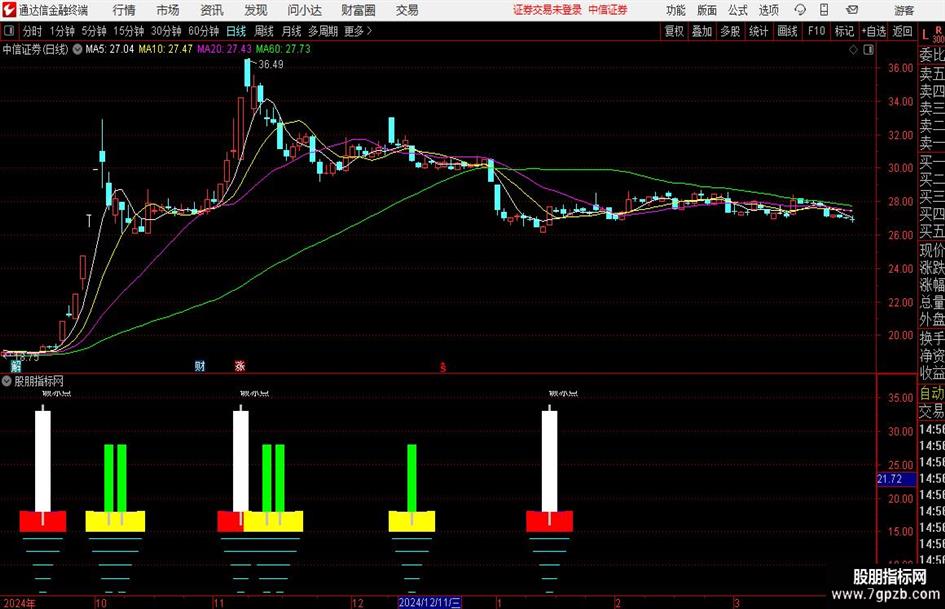Click the MA10: 27.47 value
Screen dimensions: 945x609
click(165, 49)
